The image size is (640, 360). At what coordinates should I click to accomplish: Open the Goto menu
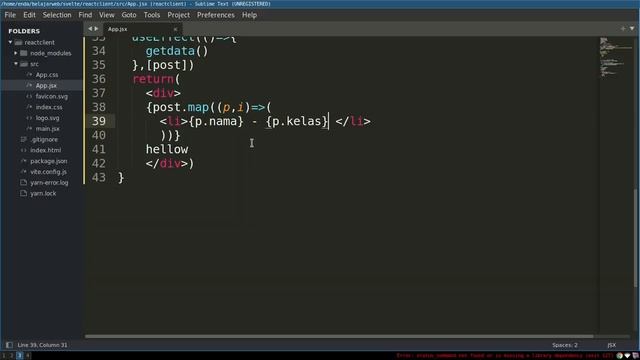pos(129,15)
